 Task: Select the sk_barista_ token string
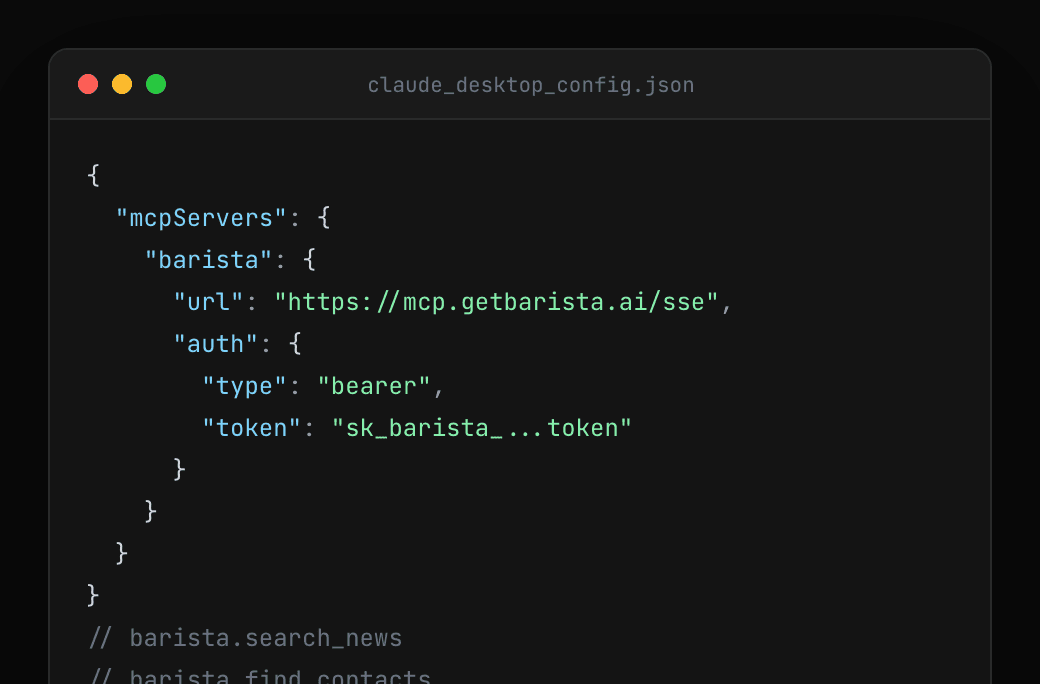tap(482, 427)
